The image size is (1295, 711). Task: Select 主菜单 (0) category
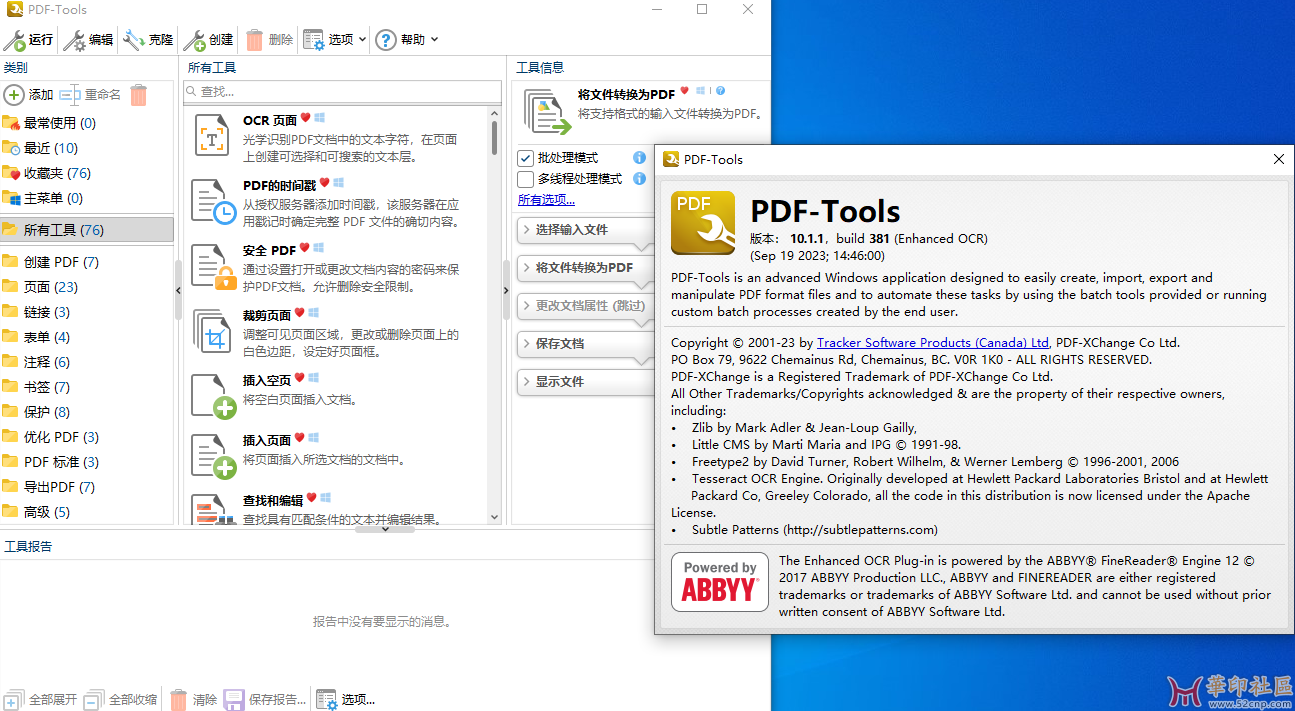(87, 198)
